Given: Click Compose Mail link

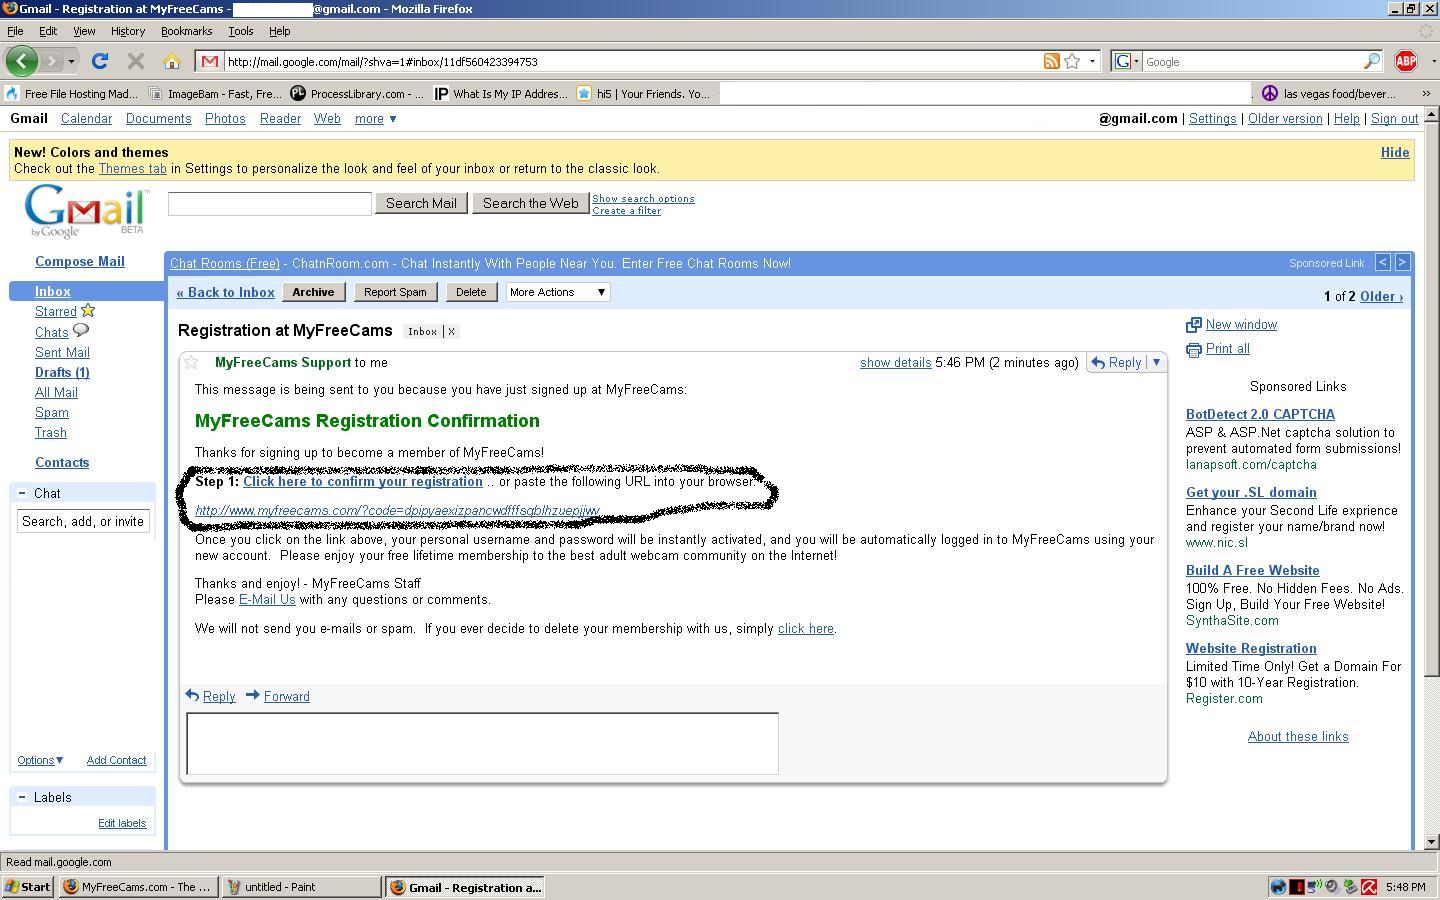Looking at the screenshot, I should pyautogui.click(x=80, y=262).
